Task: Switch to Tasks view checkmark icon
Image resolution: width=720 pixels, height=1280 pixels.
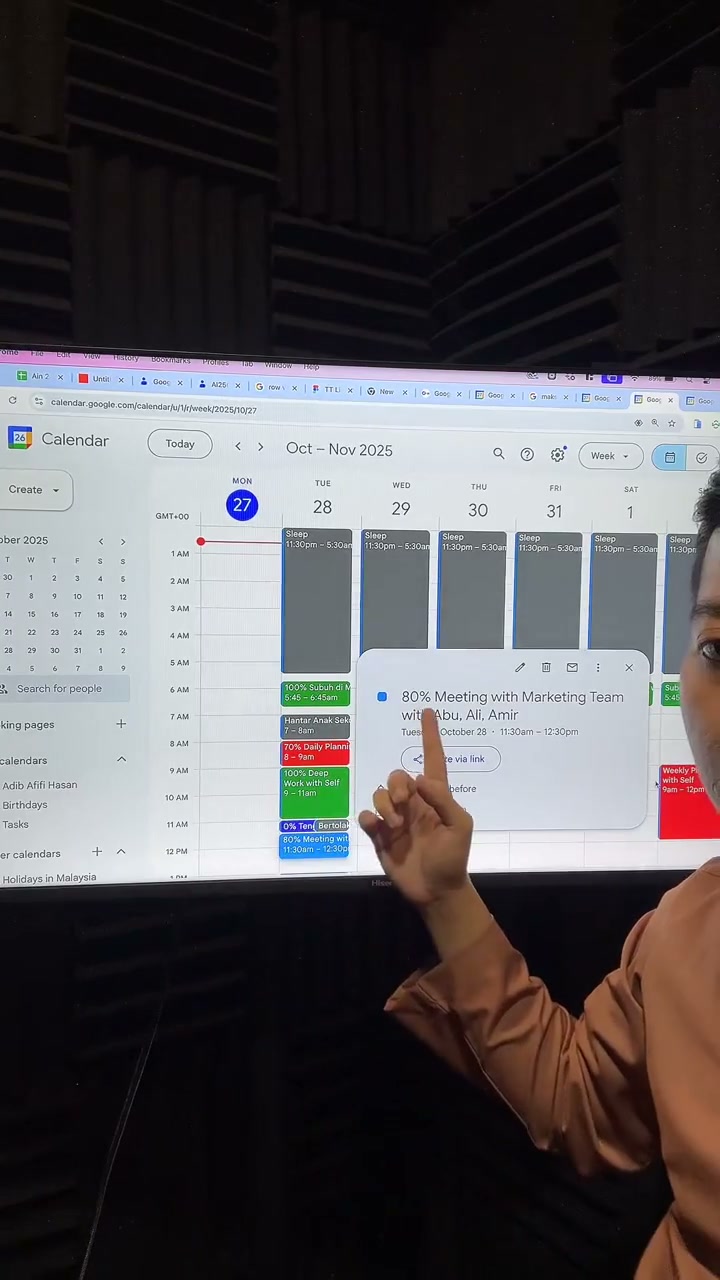Action: [701, 458]
